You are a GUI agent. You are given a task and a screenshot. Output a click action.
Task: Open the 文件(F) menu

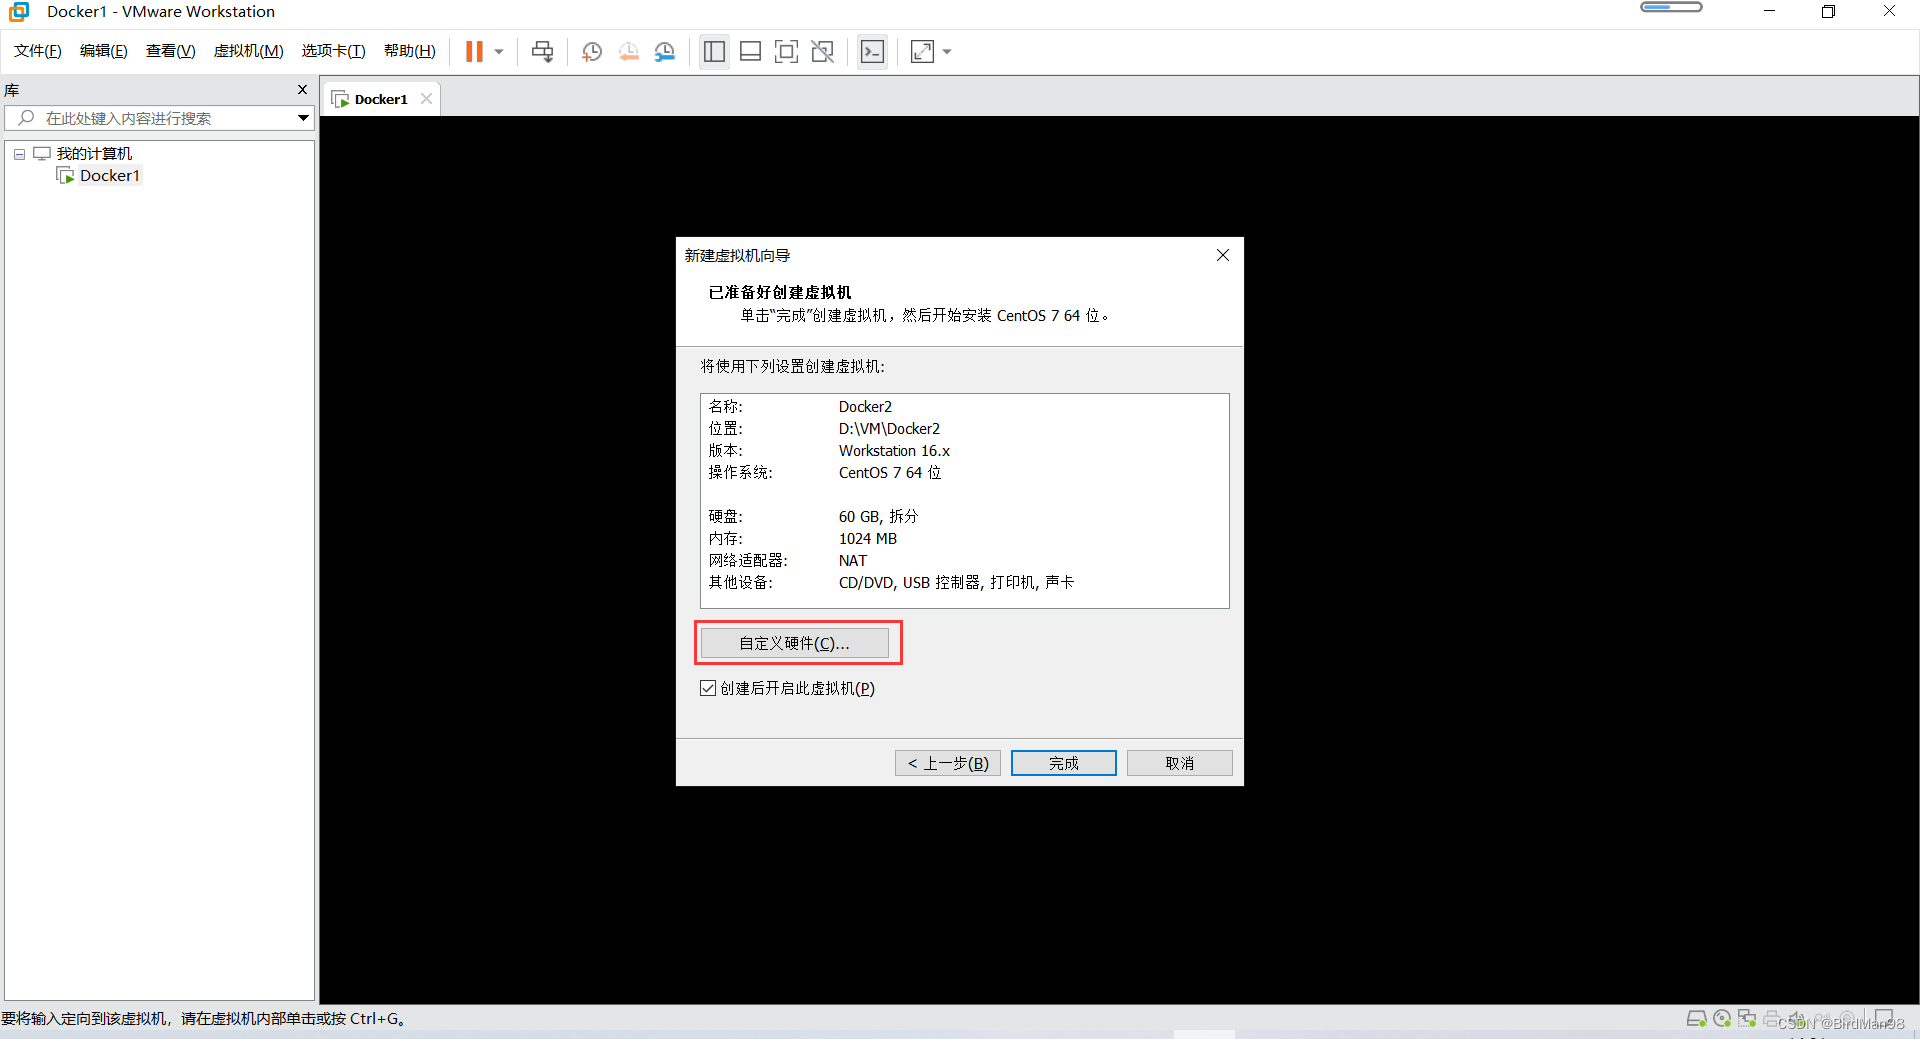pyautogui.click(x=38, y=51)
